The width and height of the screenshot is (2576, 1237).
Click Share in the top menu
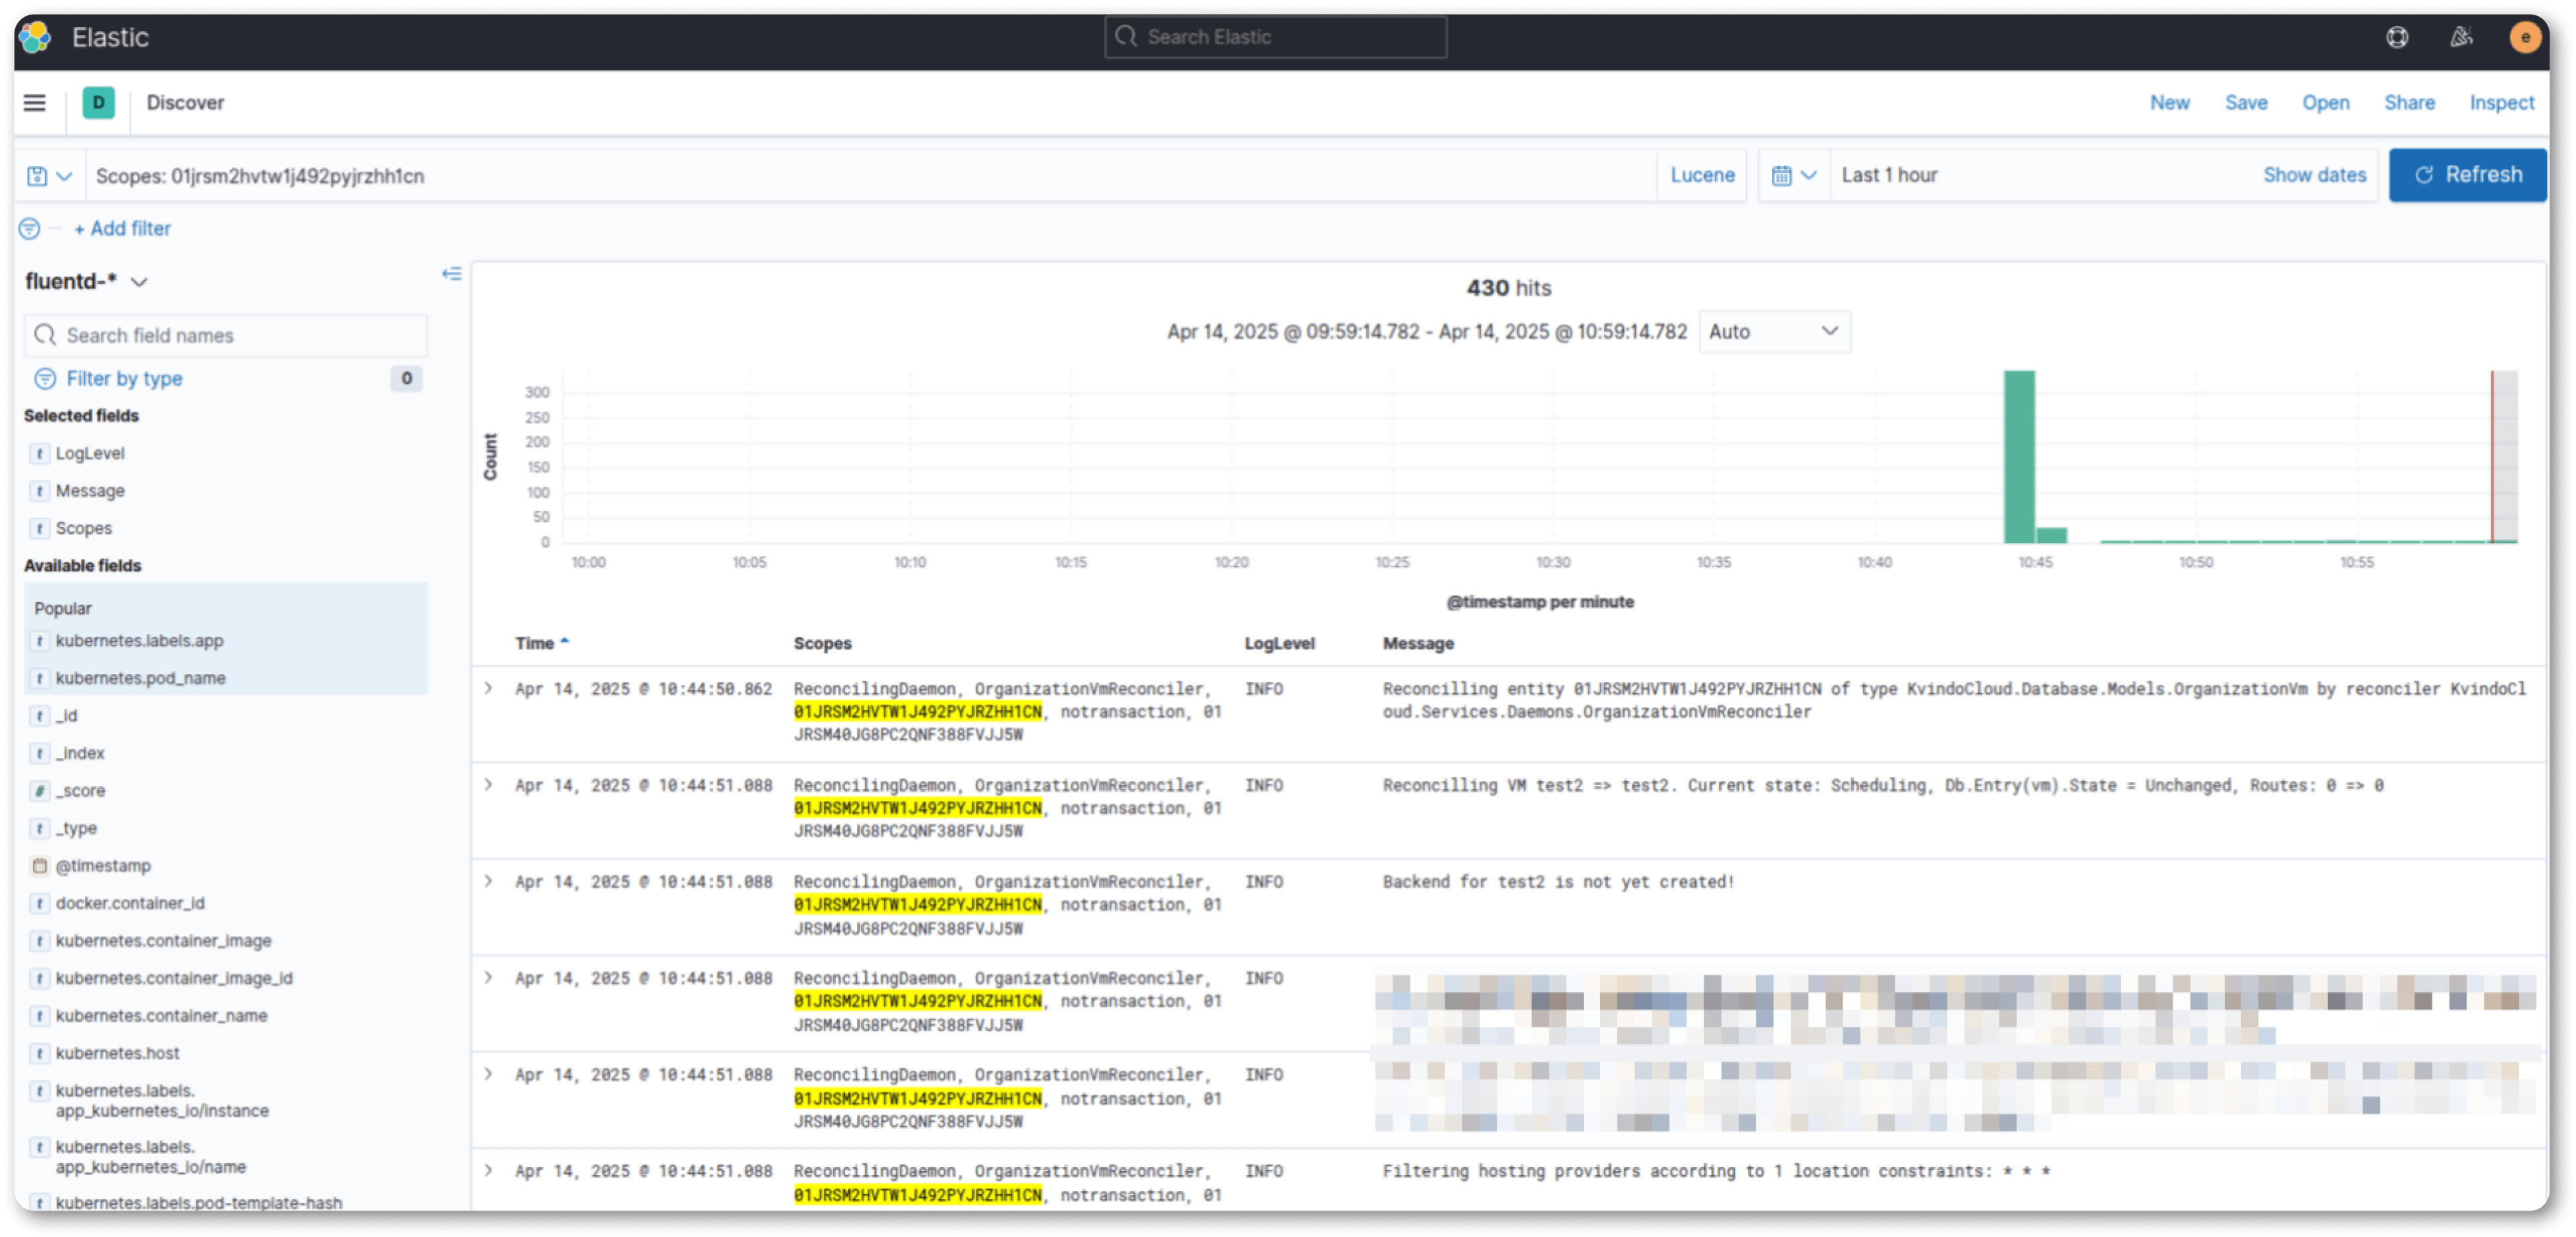[x=2409, y=103]
